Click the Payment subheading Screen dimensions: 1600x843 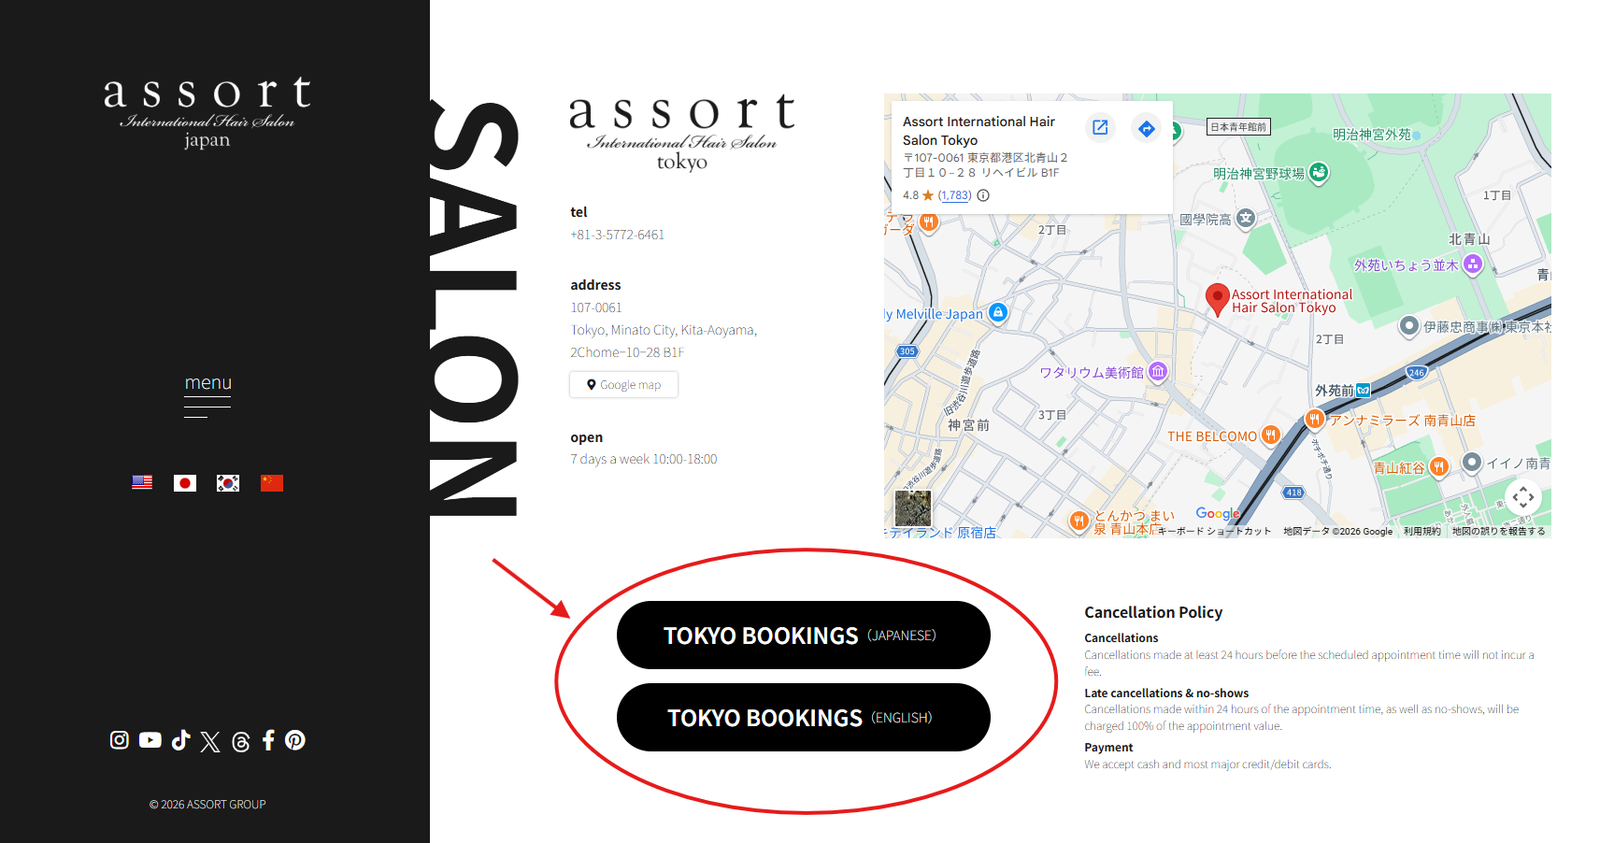coord(1108,747)
